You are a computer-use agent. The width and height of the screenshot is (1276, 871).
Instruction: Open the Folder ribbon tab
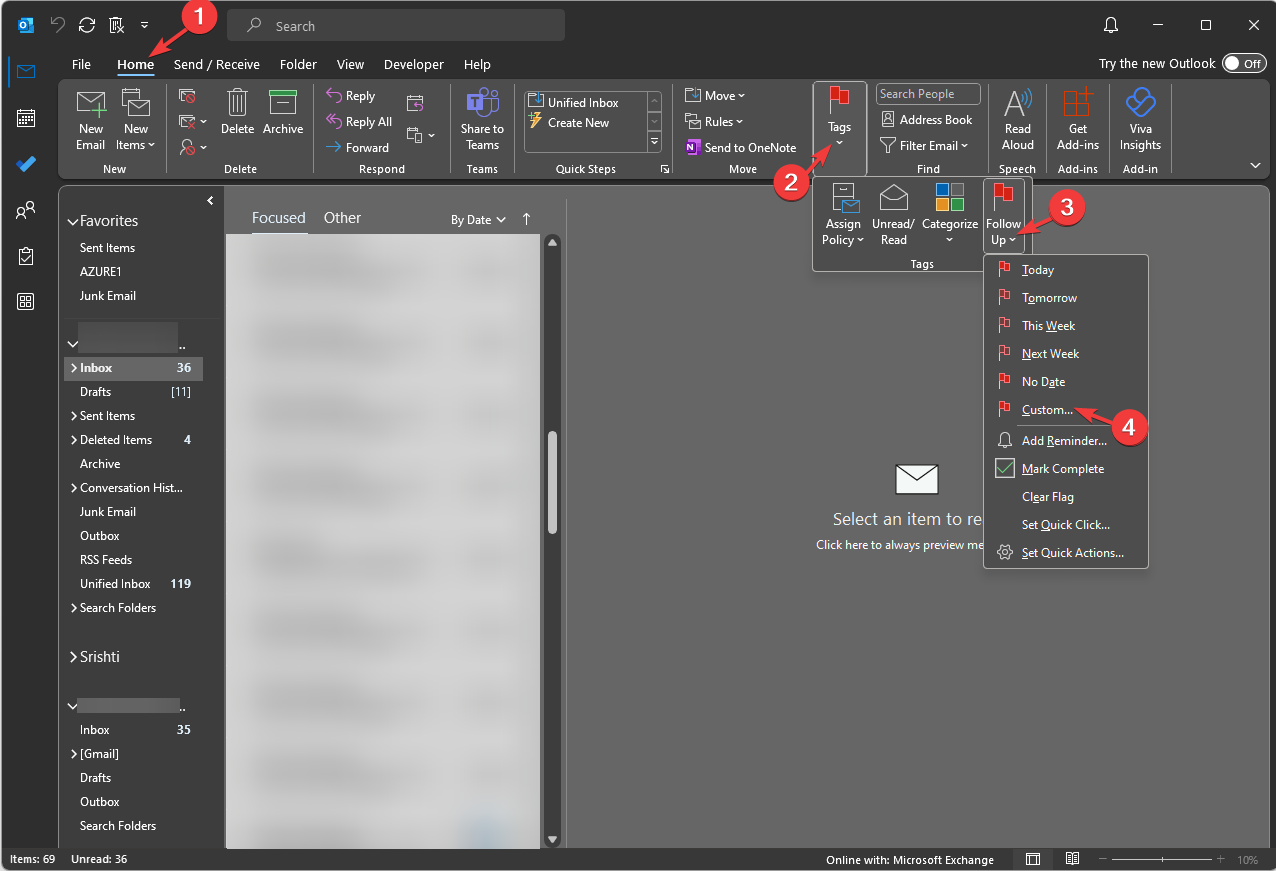(x=298, y=64)
